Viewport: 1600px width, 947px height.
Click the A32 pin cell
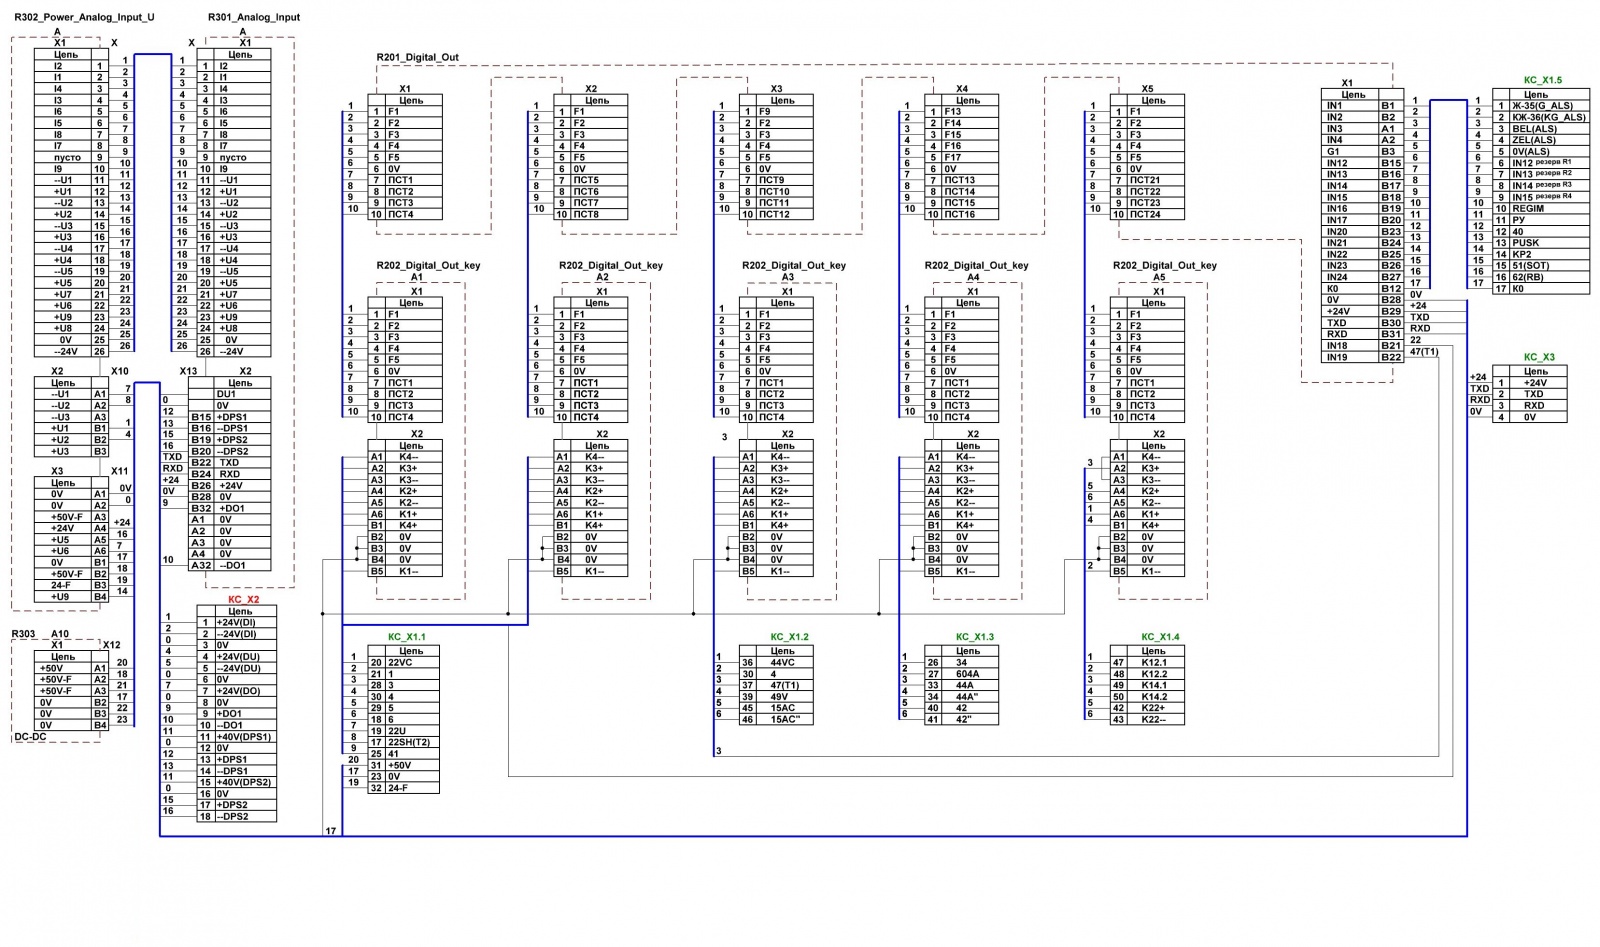click(201, 565)
